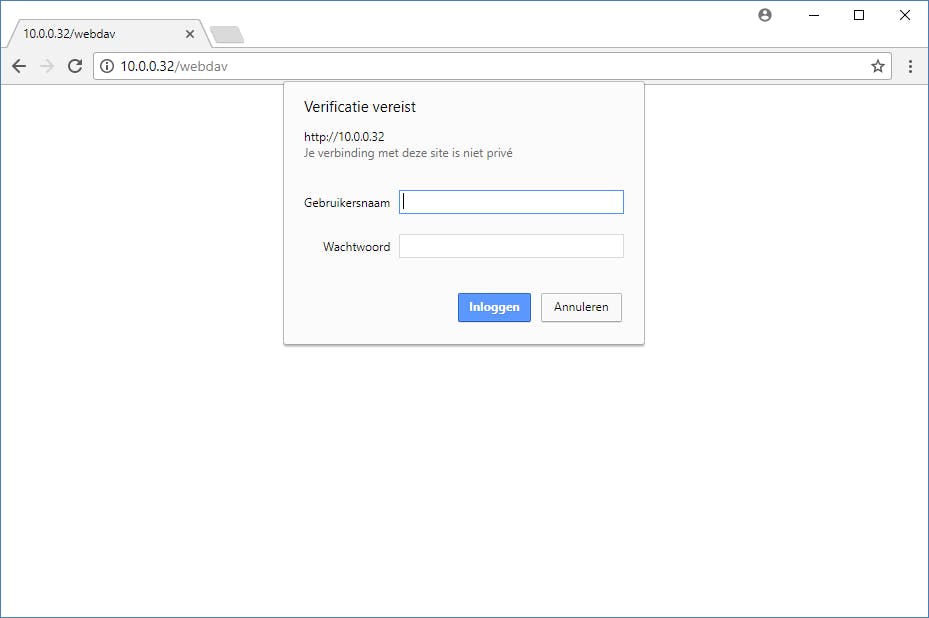This screenshot has width=929, height=618.
Task: View site info via the circled i icon
Action: click(107, 66)
